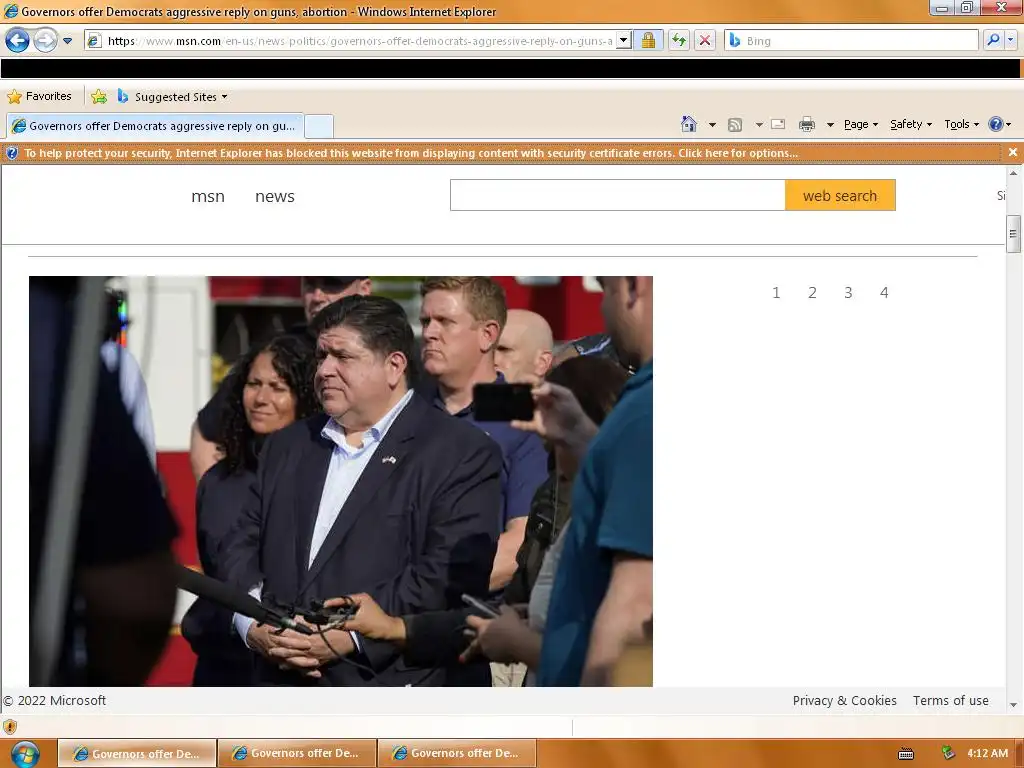Click the scrollbar up arrow
Image resolution: width=1024 pixels, height=768 pixels.
tap(1013, 173)
